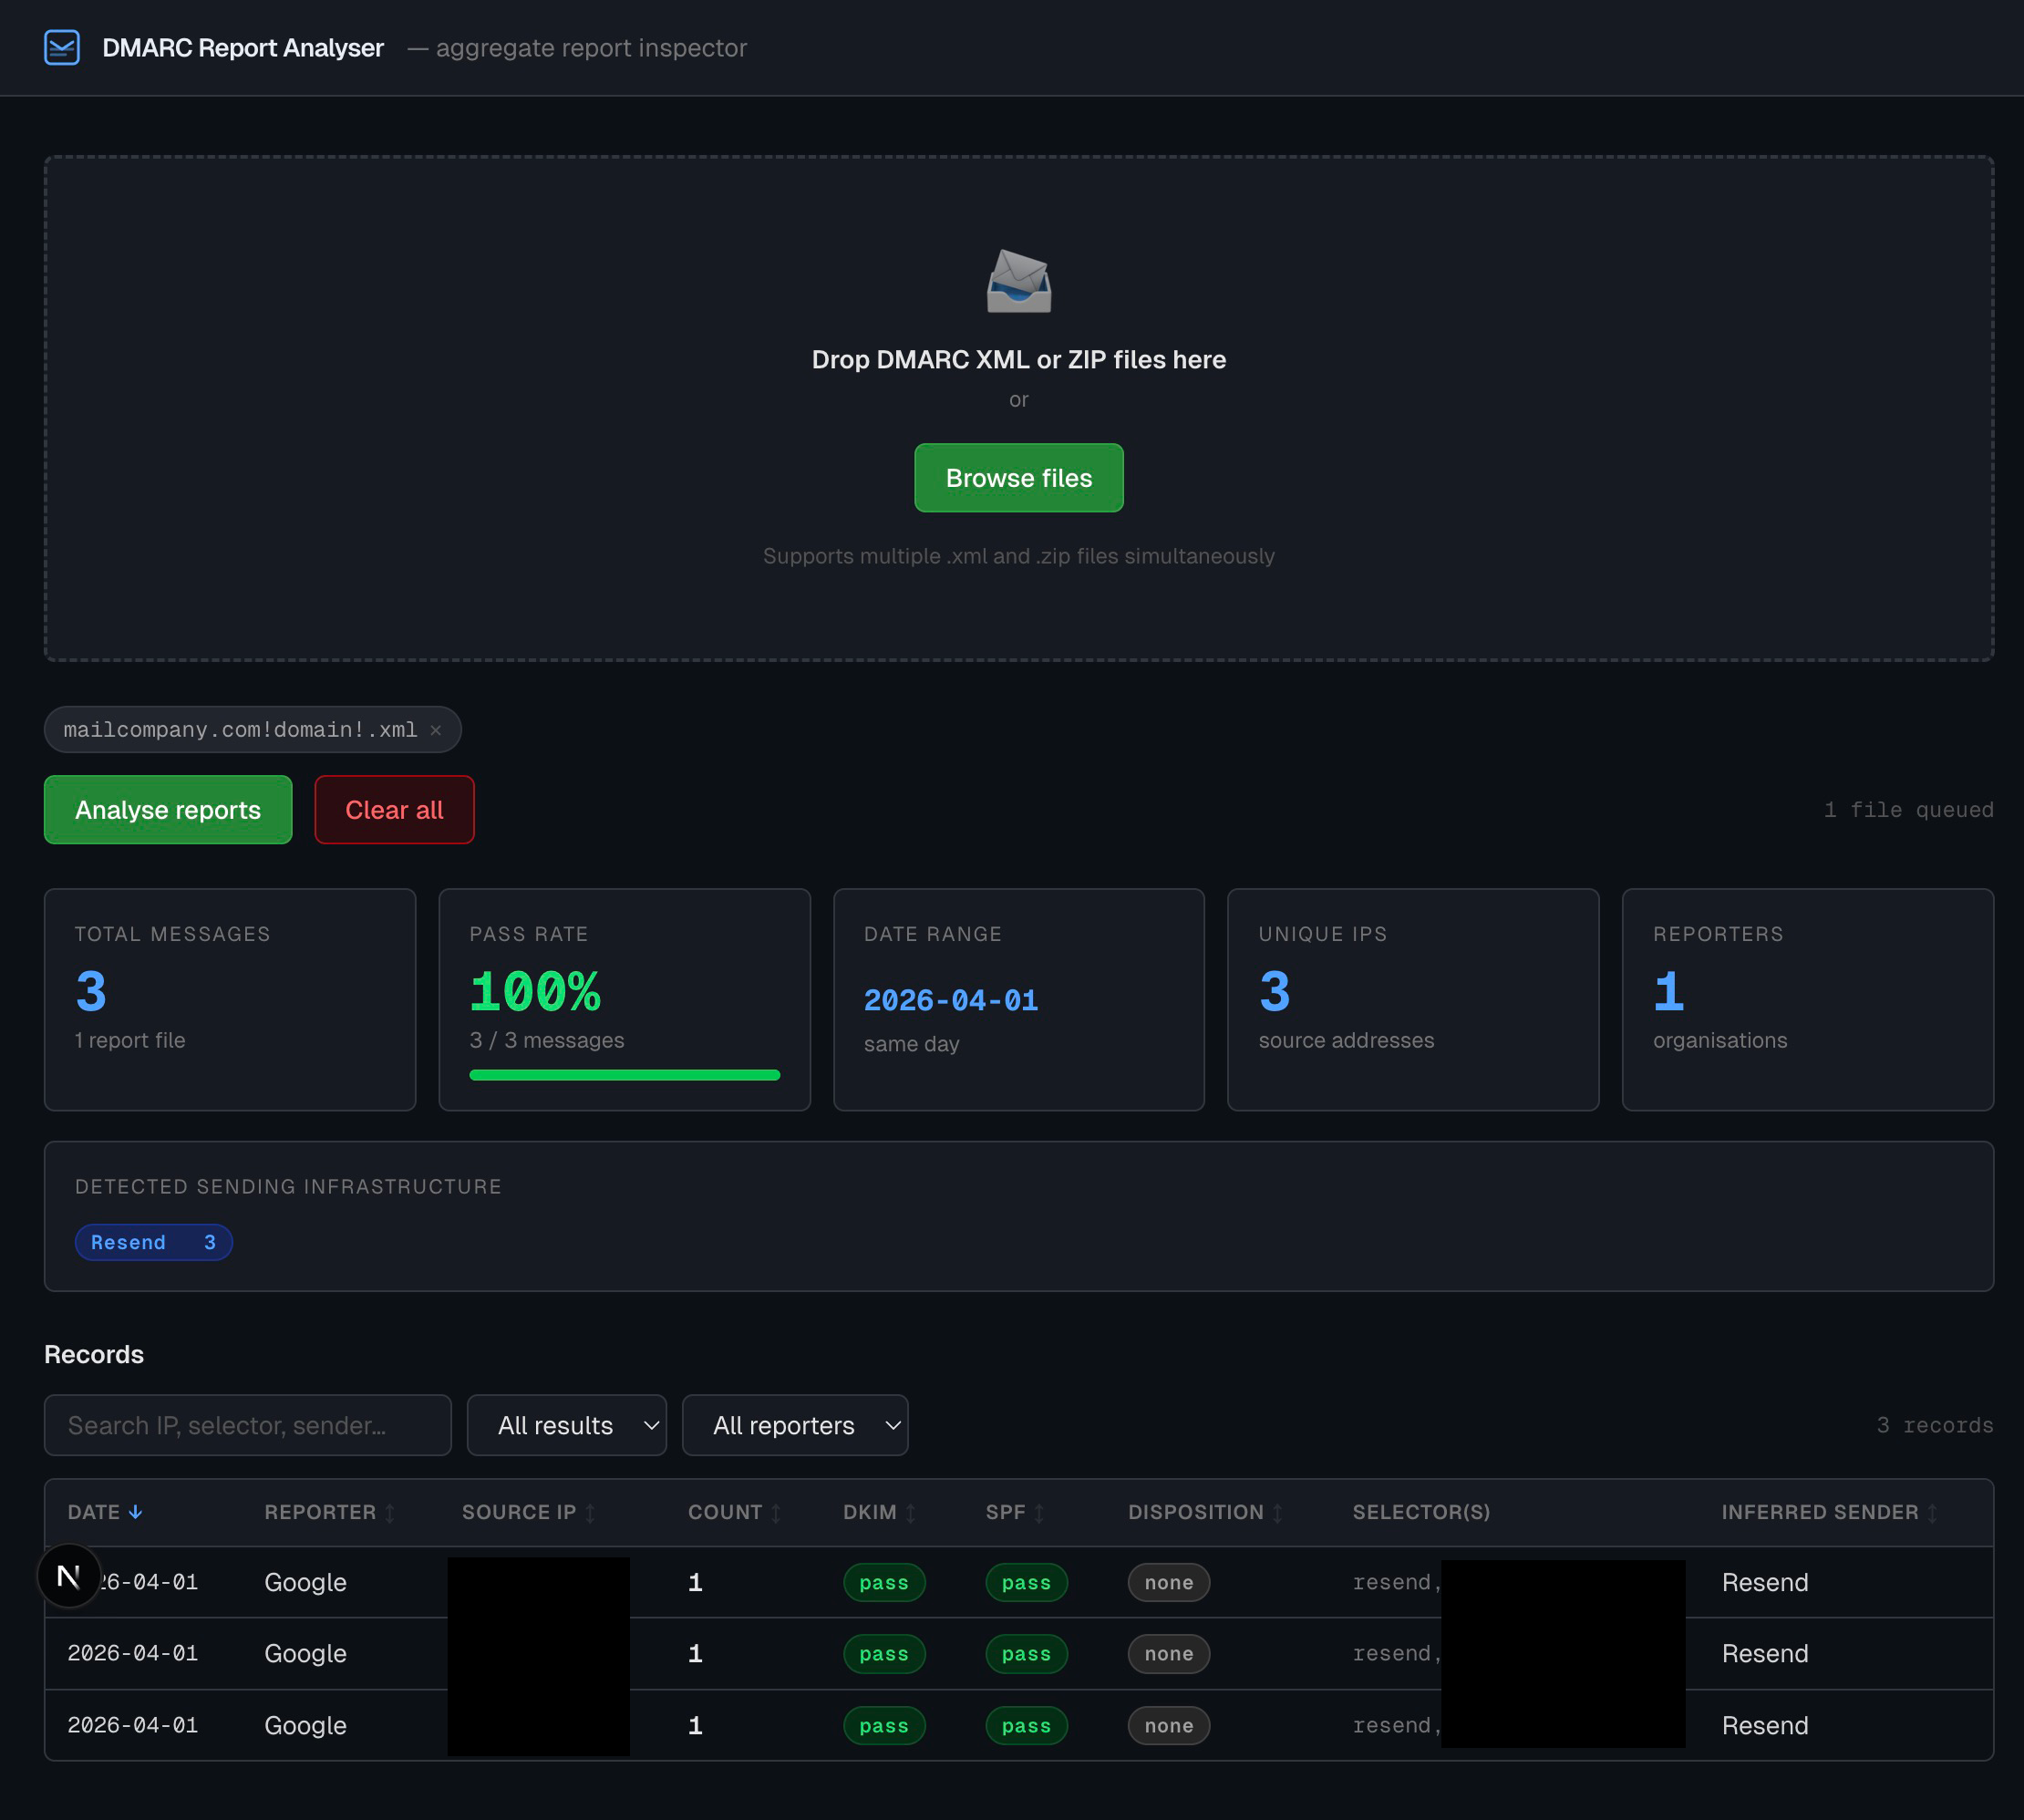The height and width of the screenshot is (1820, 2024).
Task: Click the Browse files button
Action: [1018, 478]
